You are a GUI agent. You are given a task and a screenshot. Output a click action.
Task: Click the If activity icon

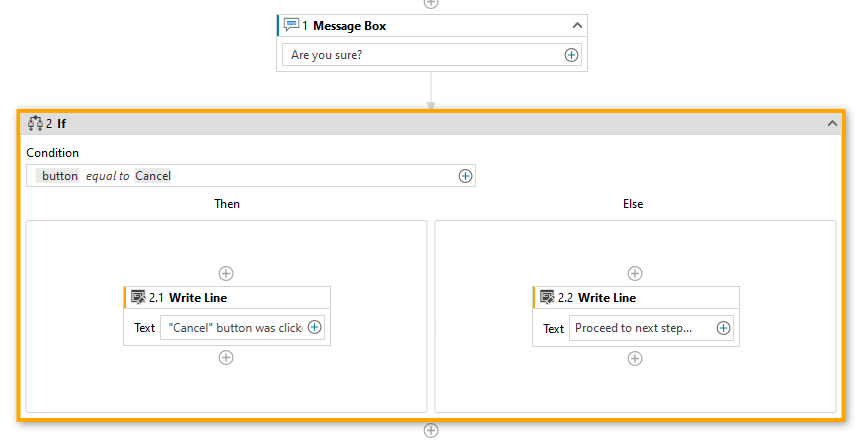[x=35, y=123]
